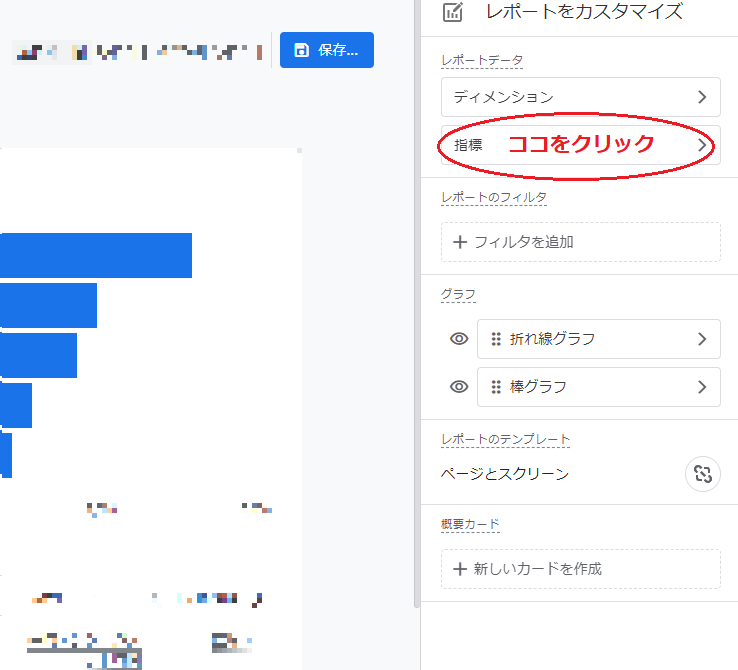738x670 pixels.
Task: Click the customize report pencil-chart icon
Action: (x=453, y=12)
